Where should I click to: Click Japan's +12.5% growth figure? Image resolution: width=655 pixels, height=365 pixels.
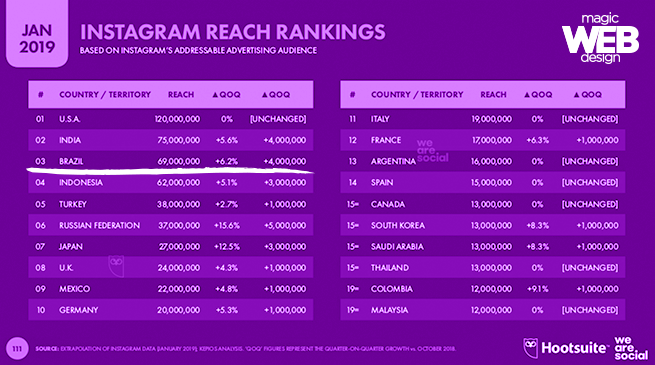tap(227, 247)
